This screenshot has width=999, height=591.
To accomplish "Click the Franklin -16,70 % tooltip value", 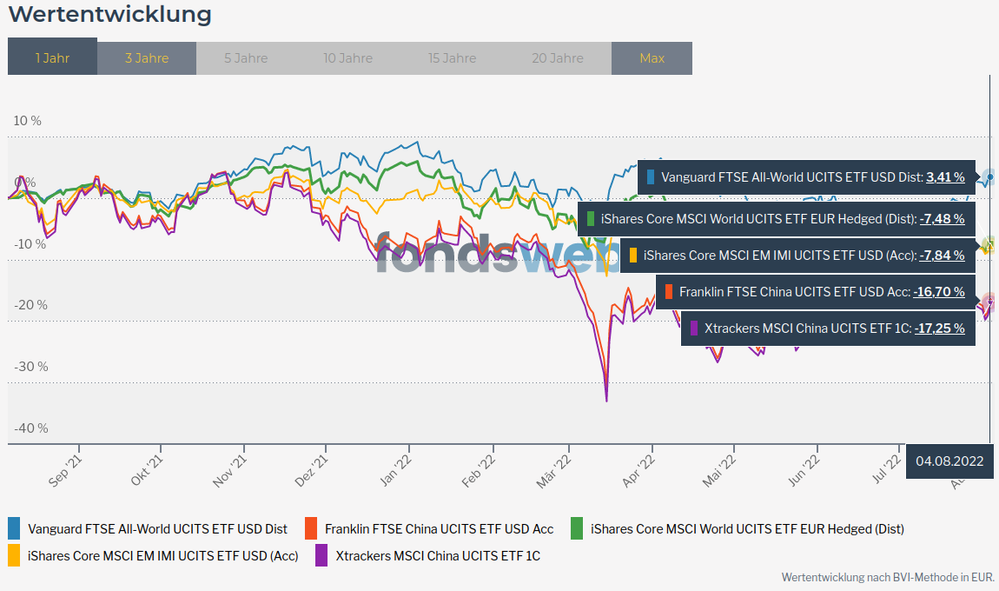I will coord(939,292).
